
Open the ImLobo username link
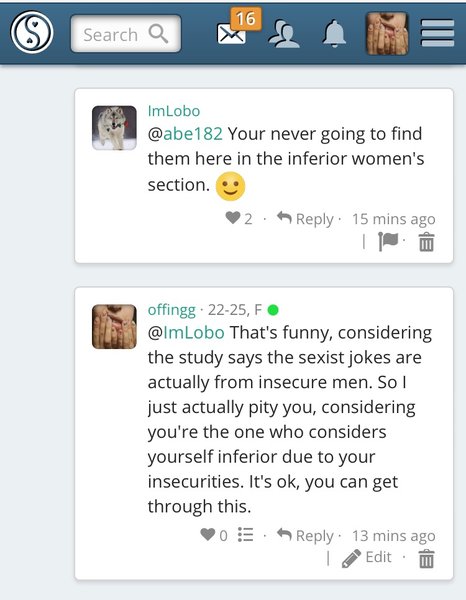point(174,111)
